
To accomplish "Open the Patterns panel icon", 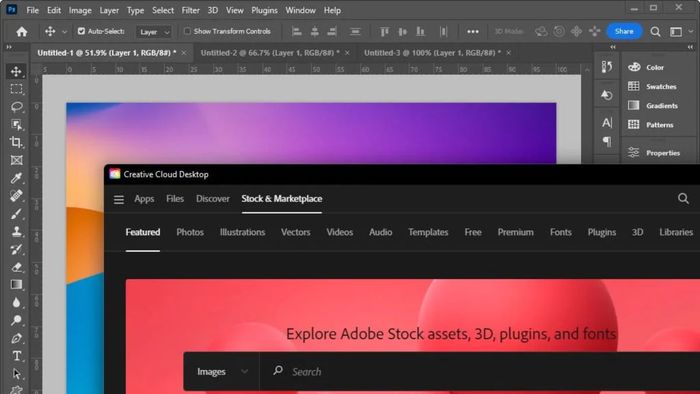I will (633, 124).
